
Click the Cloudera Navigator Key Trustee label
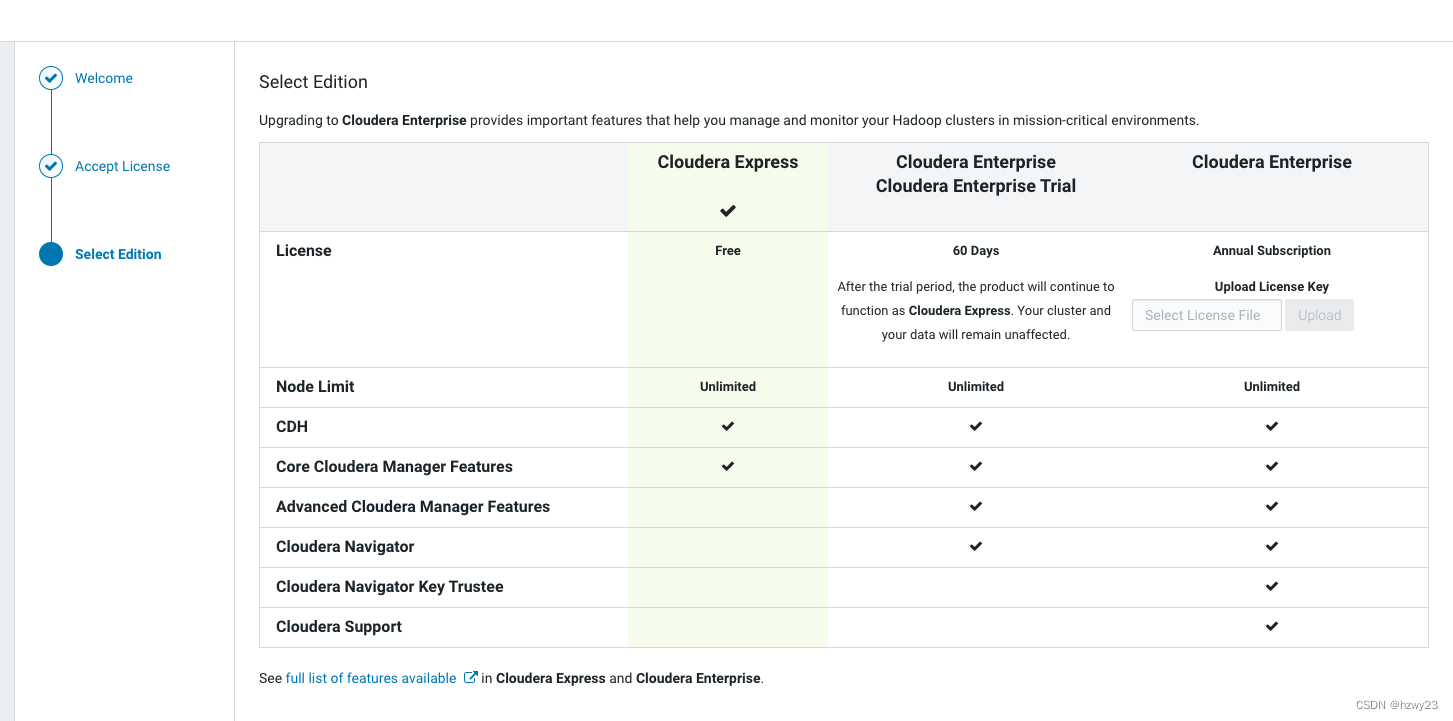tap(390, 587)
